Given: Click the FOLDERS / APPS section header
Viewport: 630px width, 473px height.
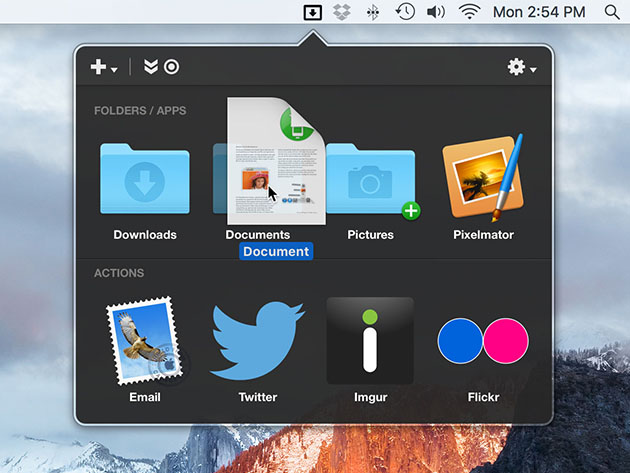Looking at the screenshot, I should 140,111.
